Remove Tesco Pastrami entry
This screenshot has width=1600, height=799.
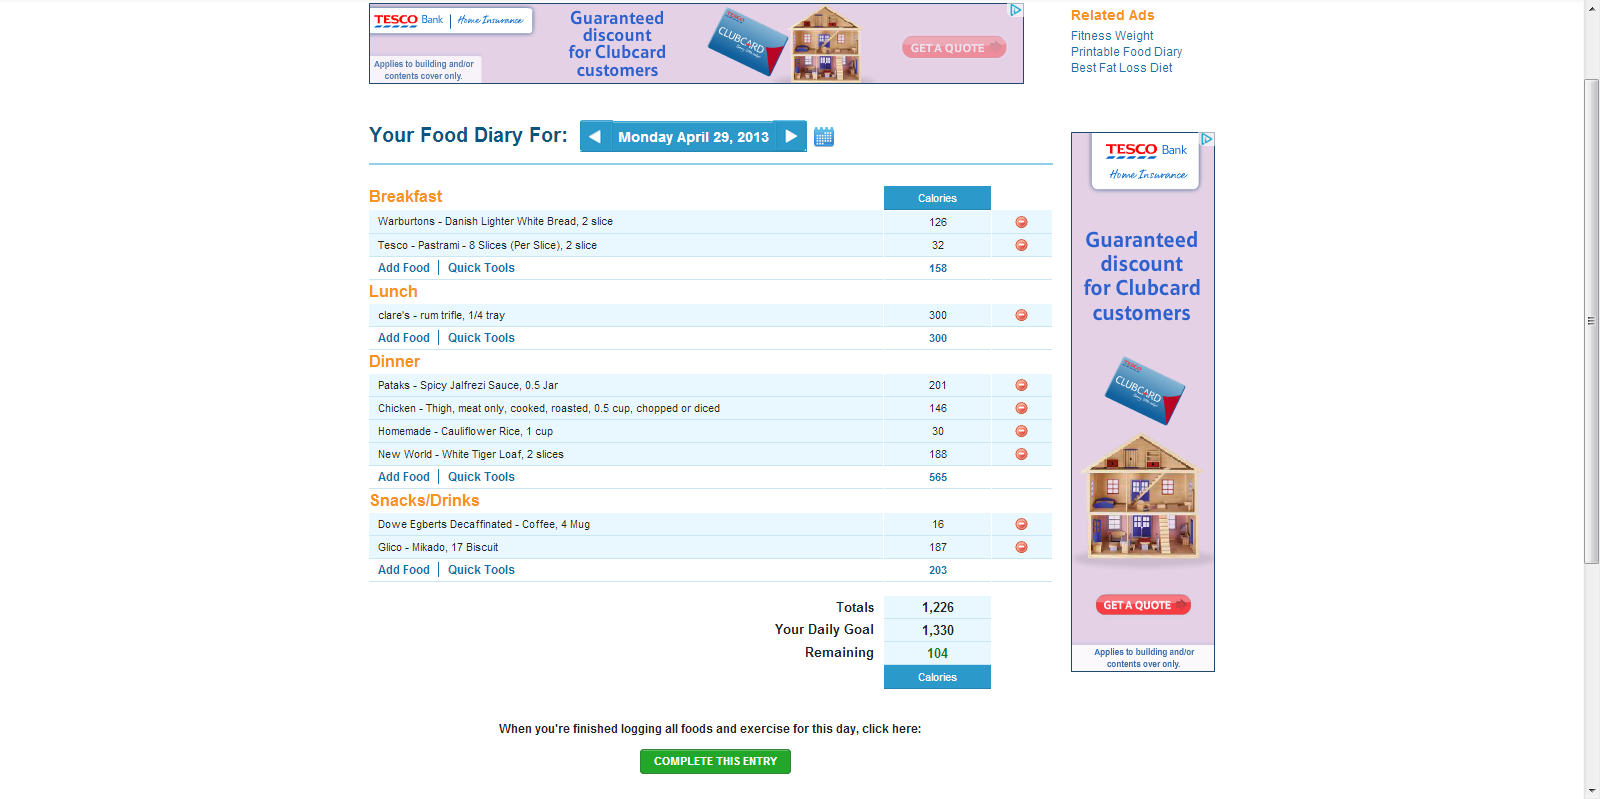(x=1021, y=245)
